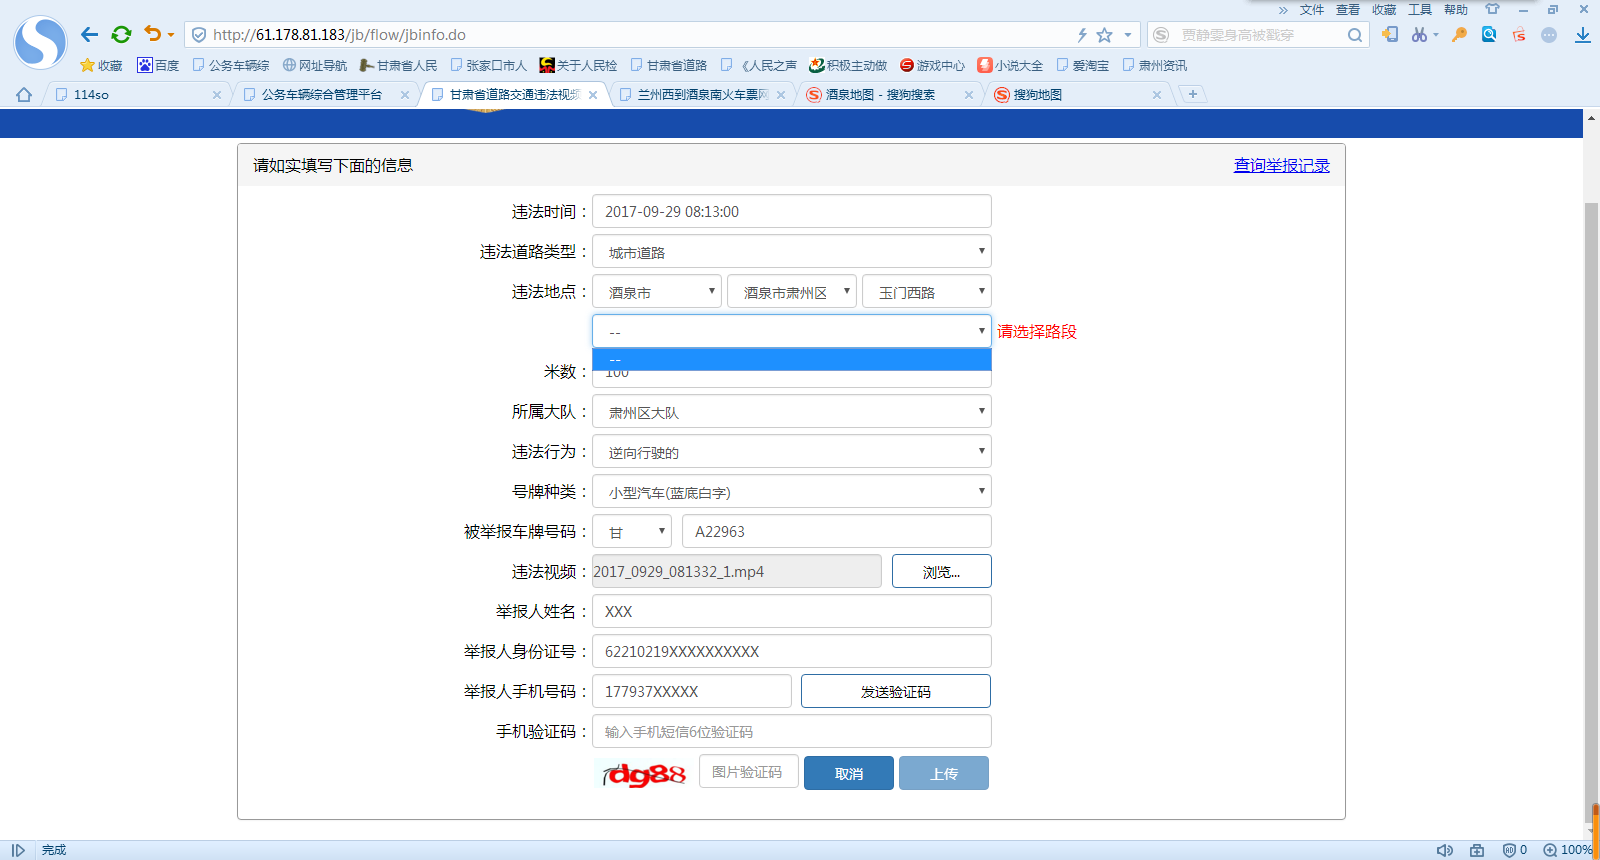Screen dimensions: 1600x860
Task: Open the 酒泉市肃州区 district dropdown
Action: coord(791,292)
